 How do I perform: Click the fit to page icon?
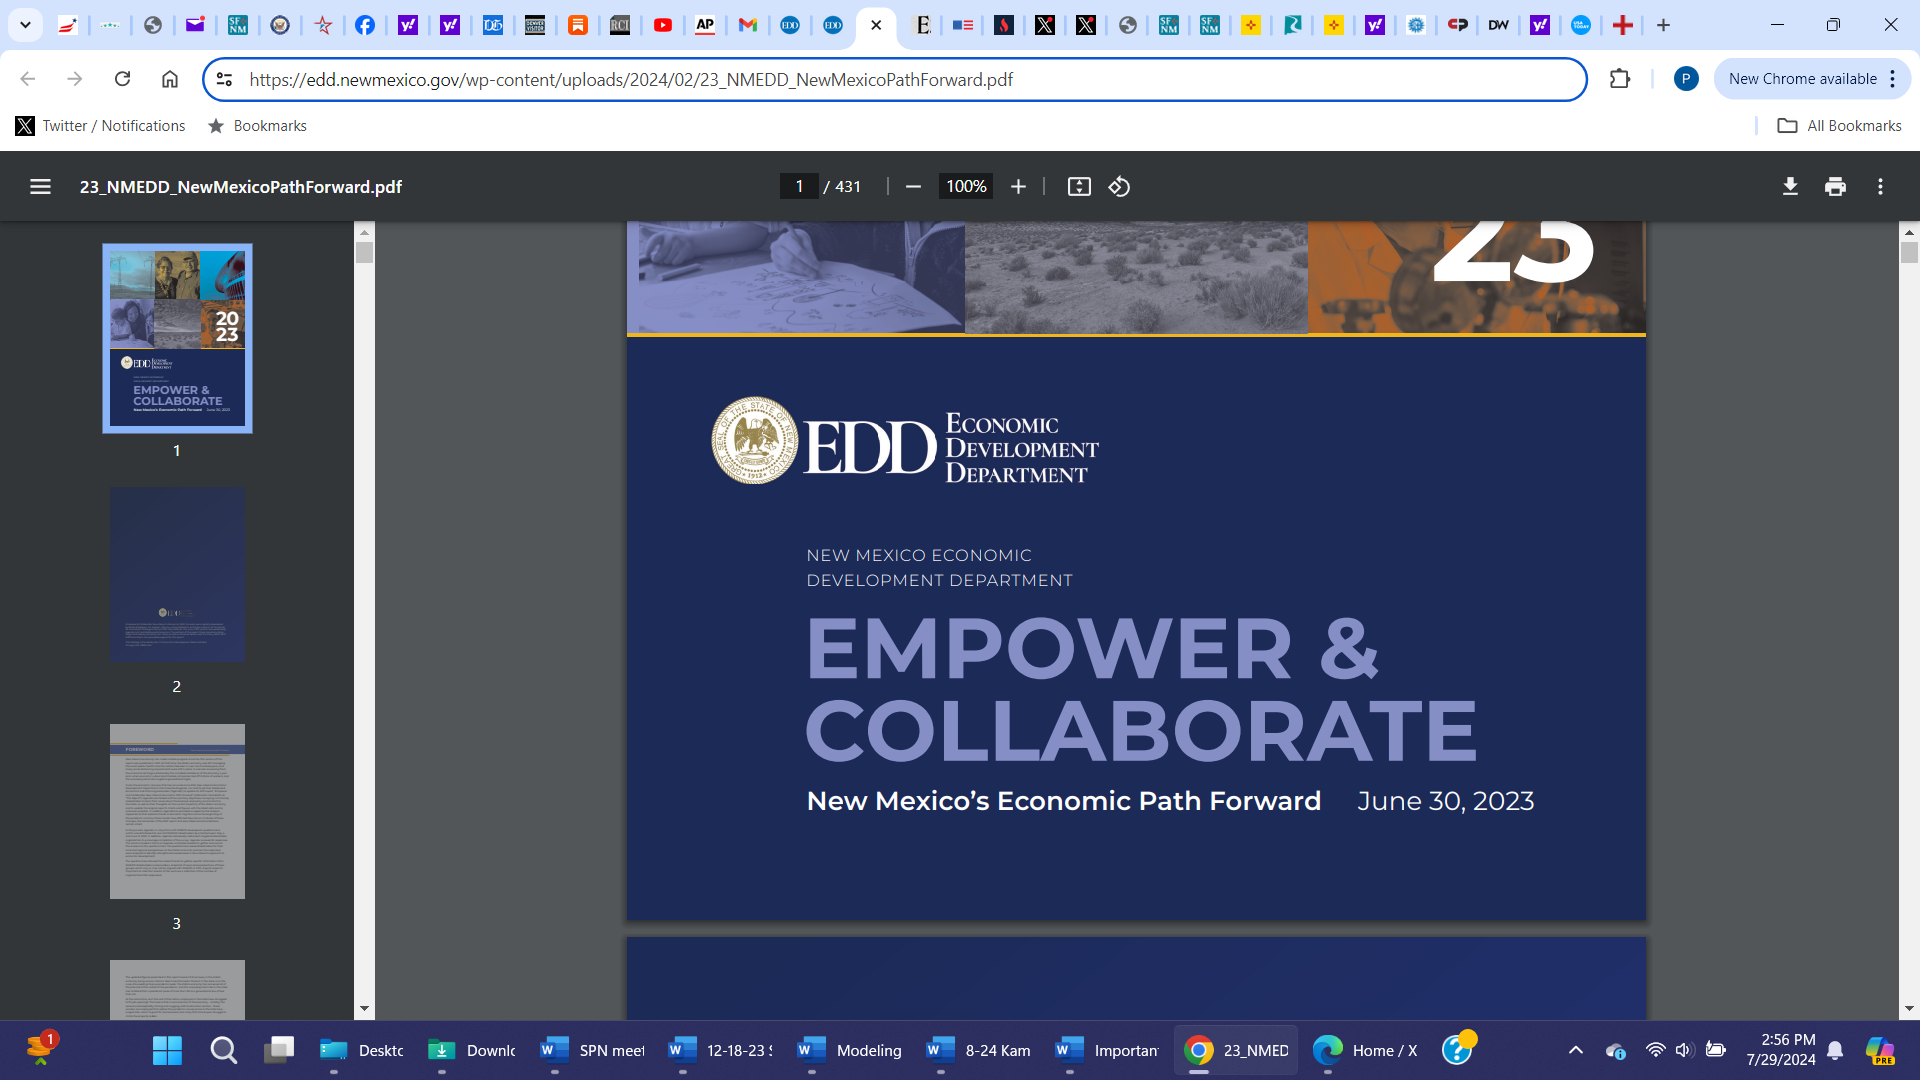(x=1079, y=187)
